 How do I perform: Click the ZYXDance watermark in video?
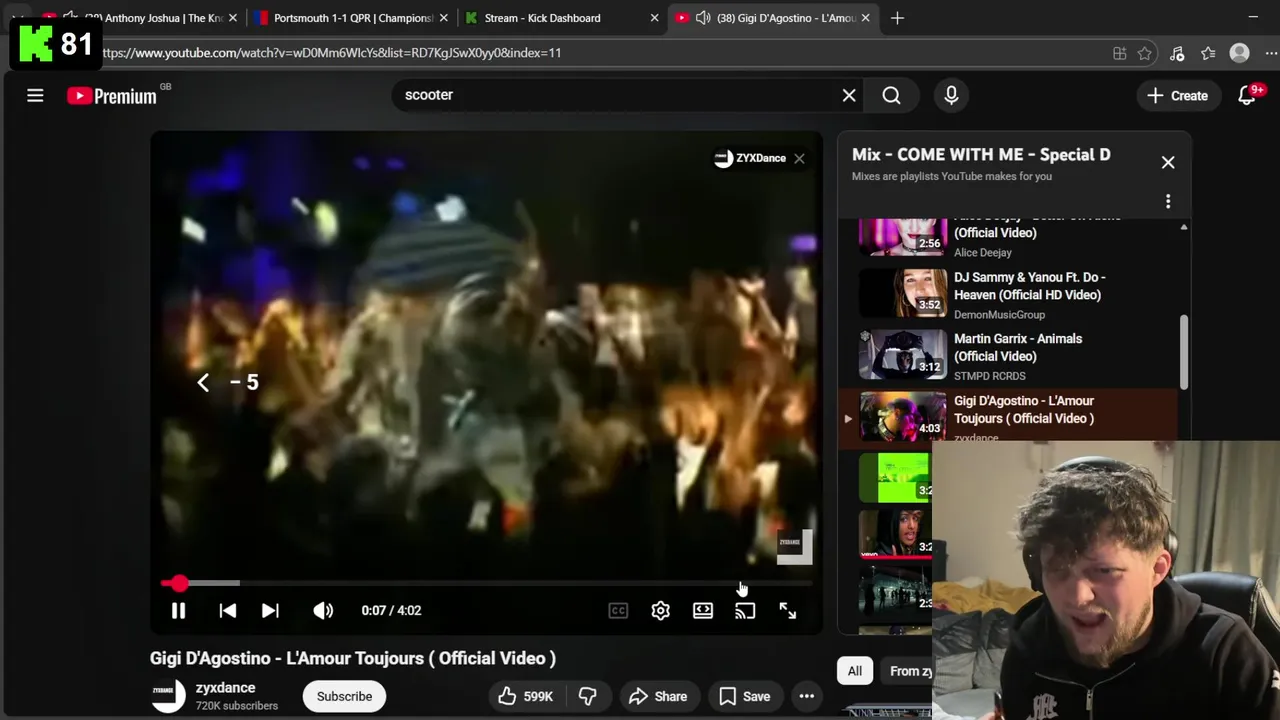(x=795, y=547)
